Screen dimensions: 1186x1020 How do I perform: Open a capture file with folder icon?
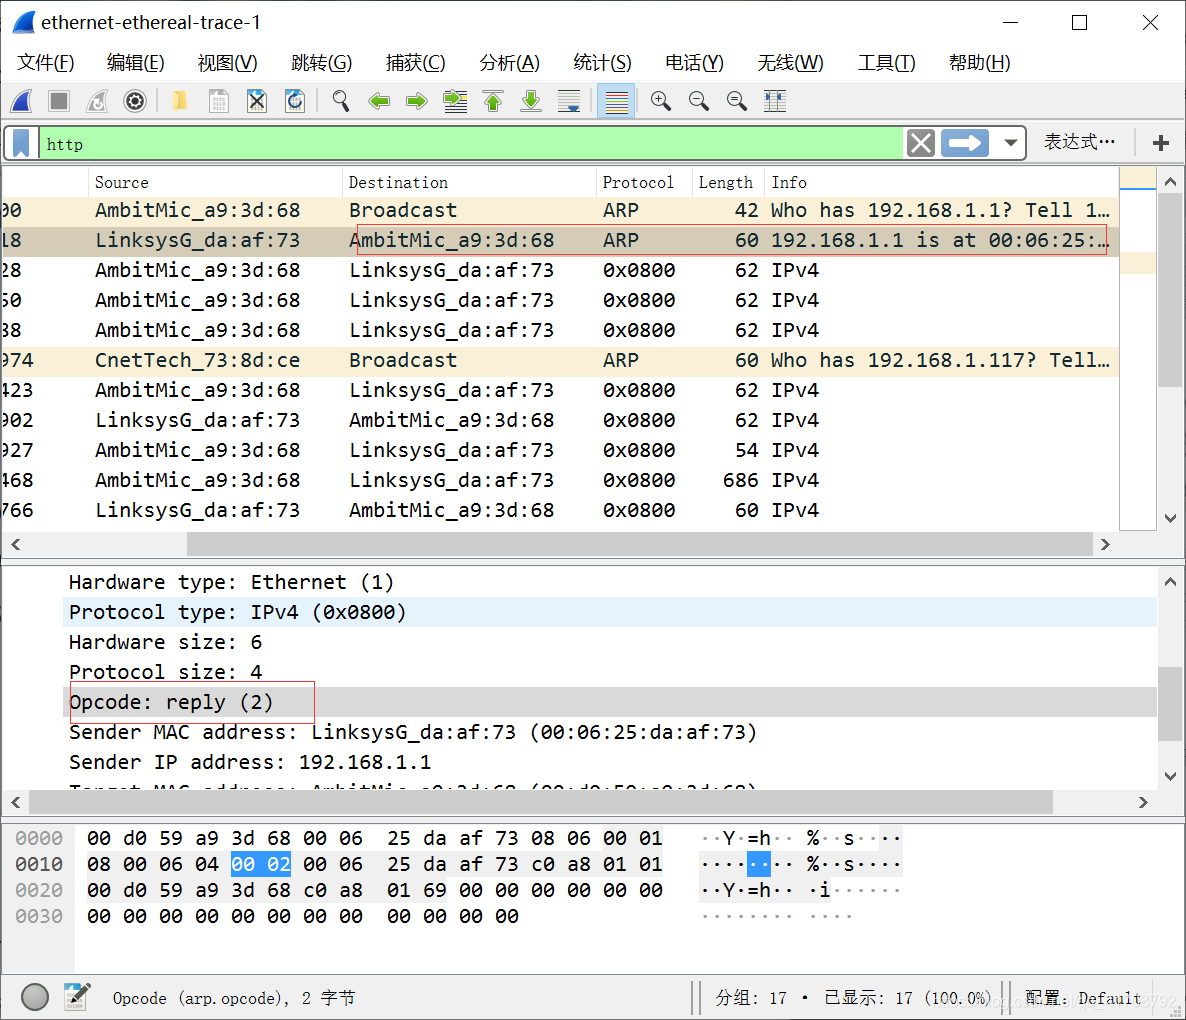click(x=180, y=101)
